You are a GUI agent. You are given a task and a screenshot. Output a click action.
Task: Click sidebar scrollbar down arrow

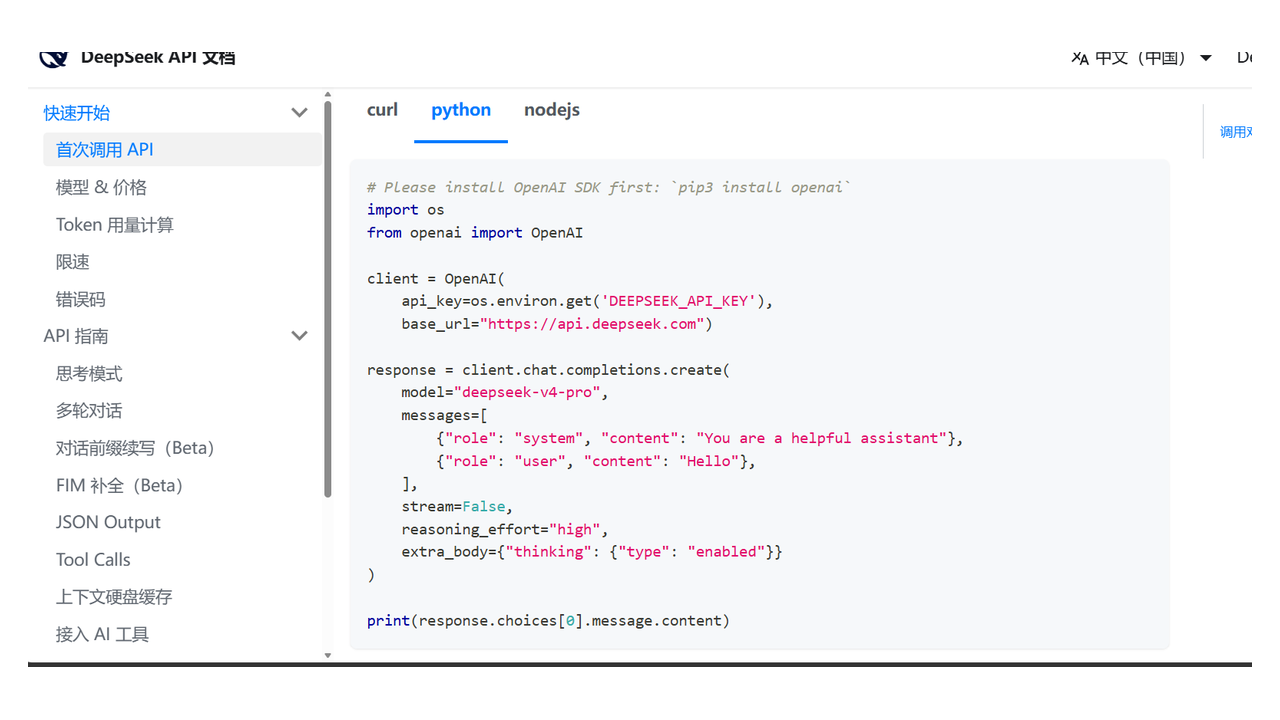(328, 656)
